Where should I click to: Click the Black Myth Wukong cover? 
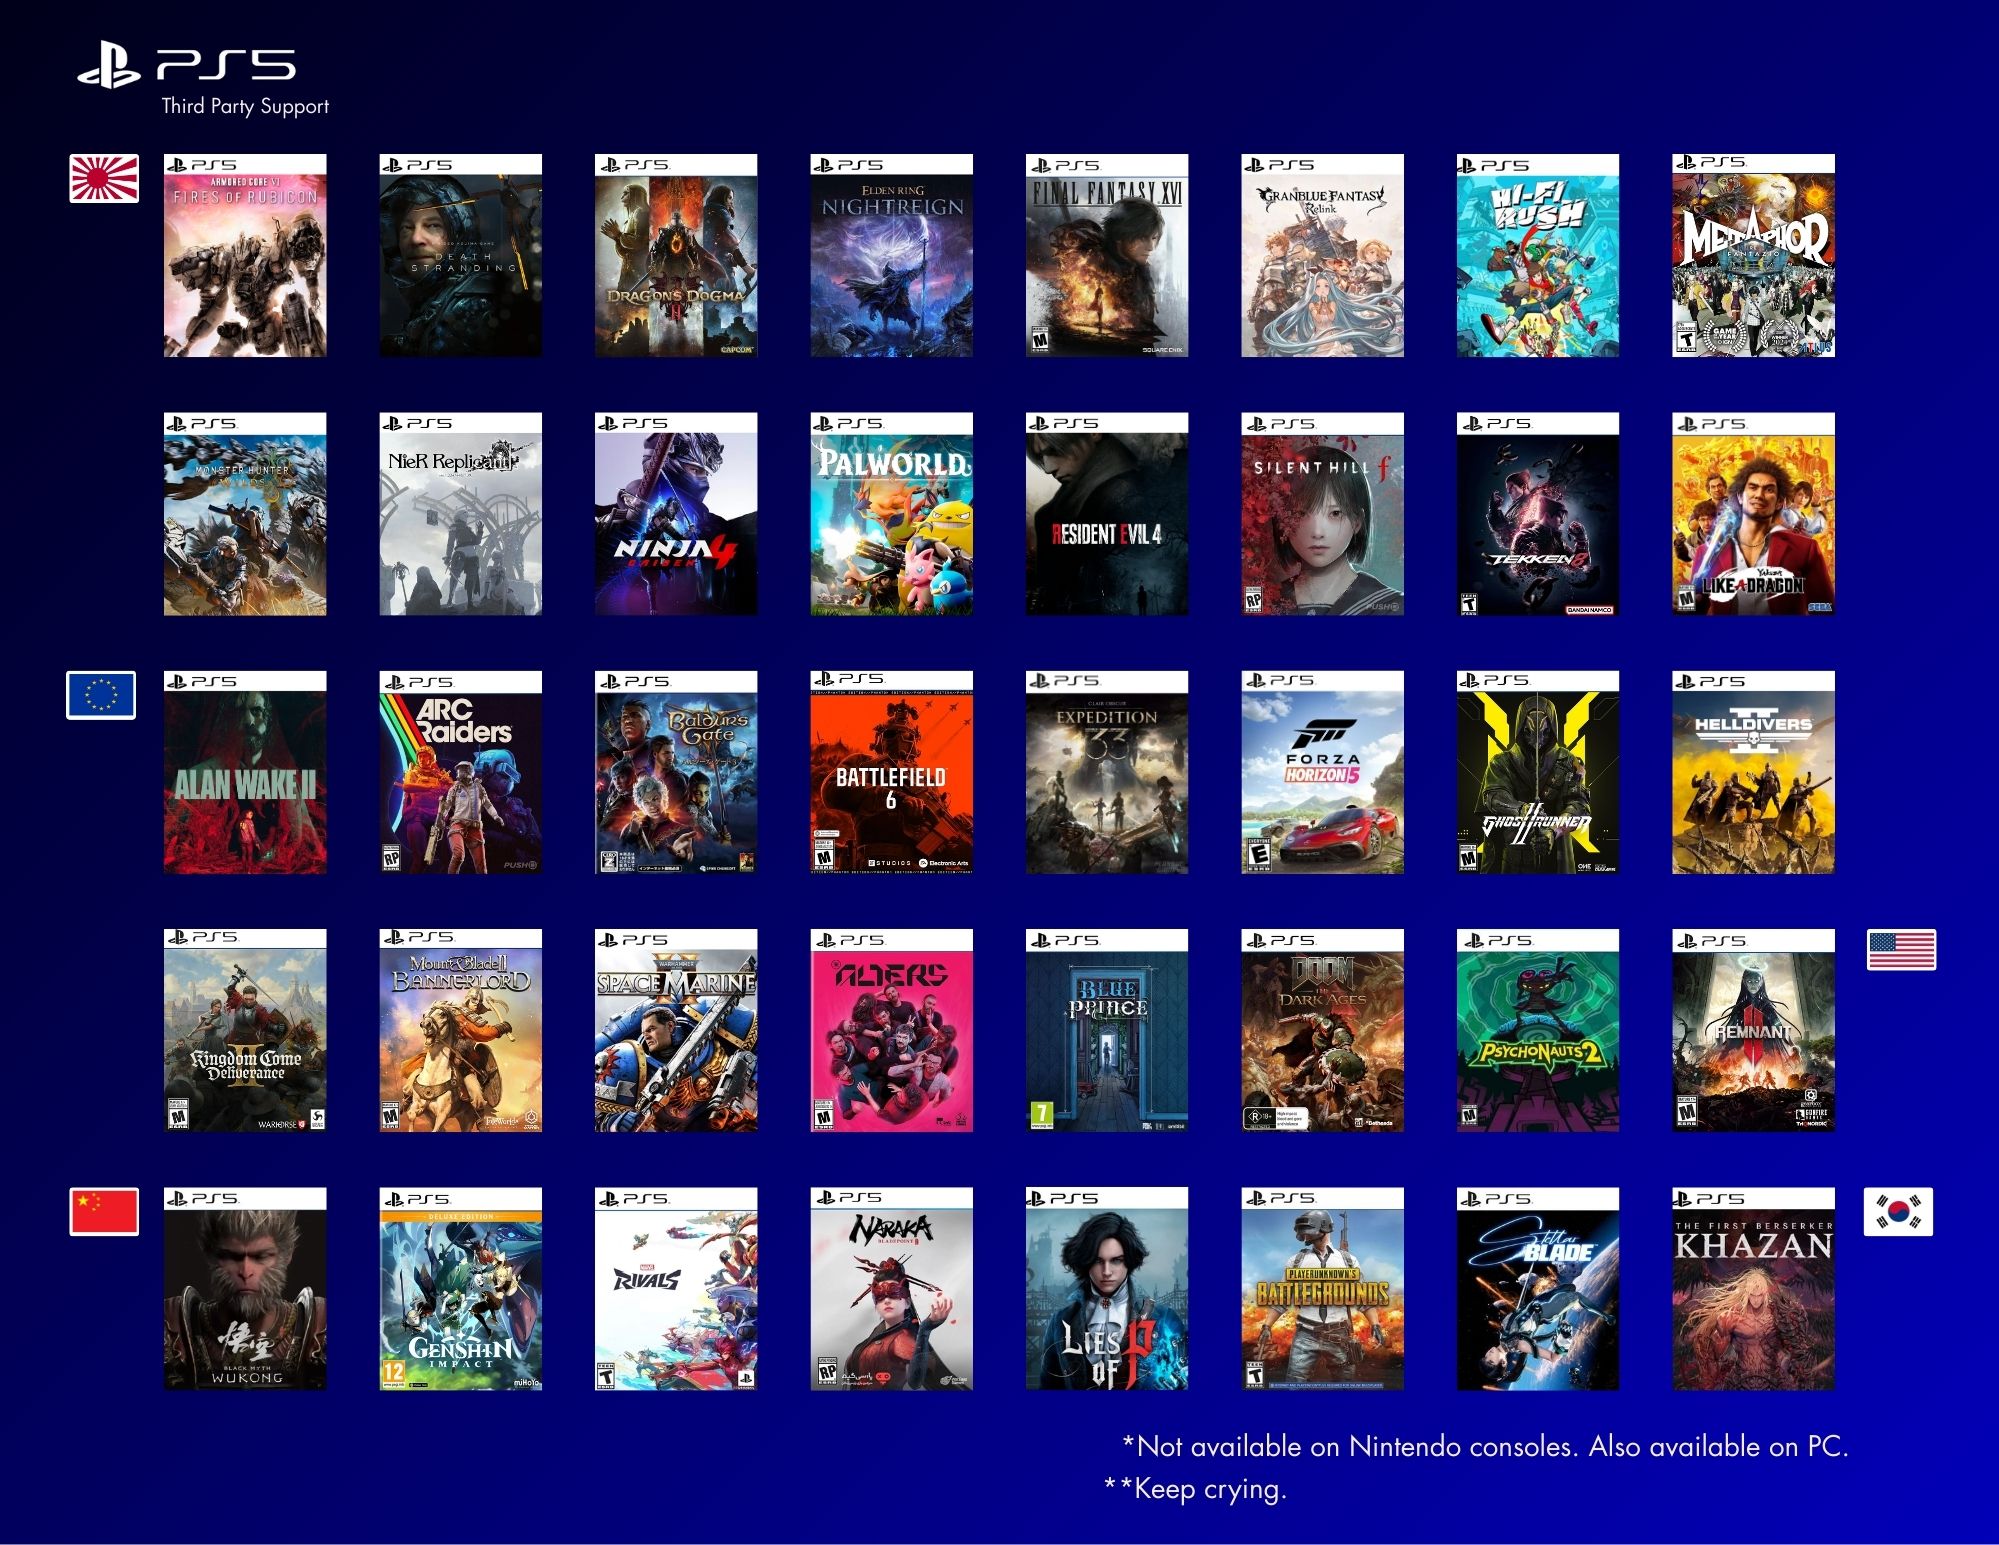(245, 1289)
